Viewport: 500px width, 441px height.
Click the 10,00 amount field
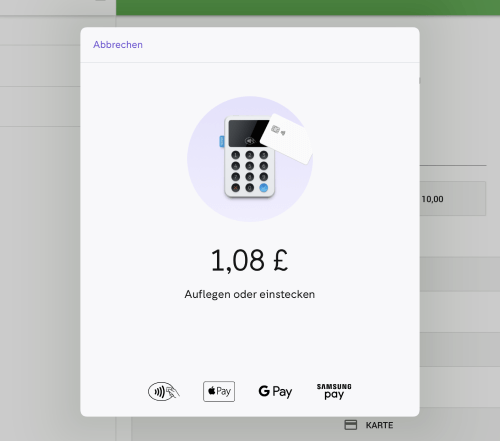tap(453, 199)
